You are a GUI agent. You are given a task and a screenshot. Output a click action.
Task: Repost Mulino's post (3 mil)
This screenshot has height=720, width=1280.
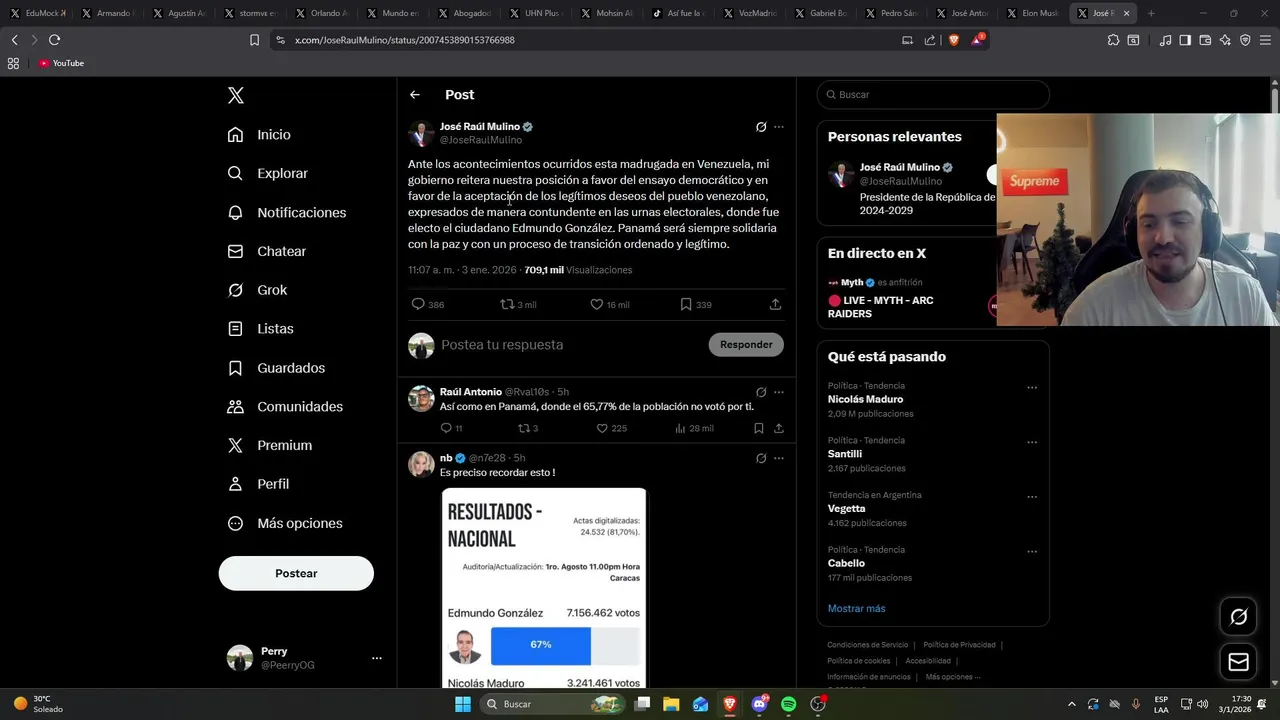tap(518, 304)
